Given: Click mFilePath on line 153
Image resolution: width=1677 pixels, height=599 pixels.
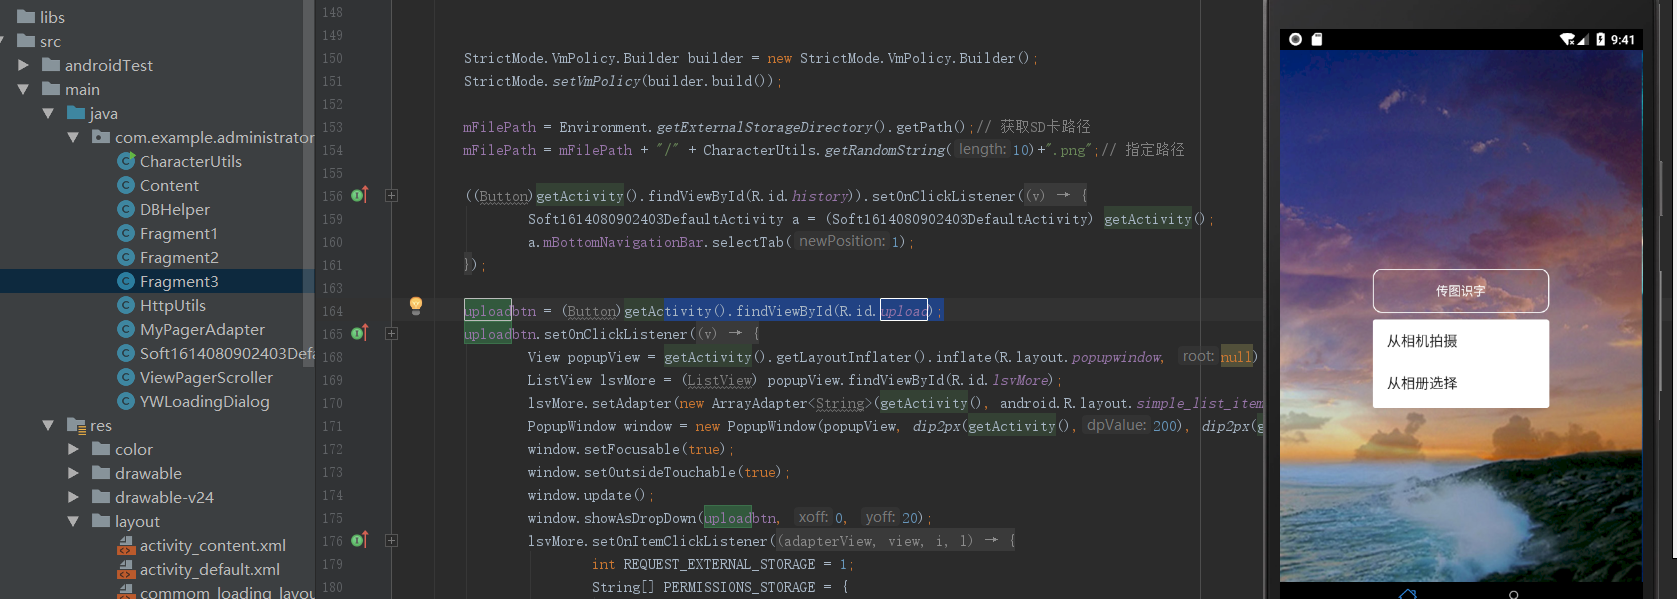Looking at the screenshot, I should coord(500,127).
